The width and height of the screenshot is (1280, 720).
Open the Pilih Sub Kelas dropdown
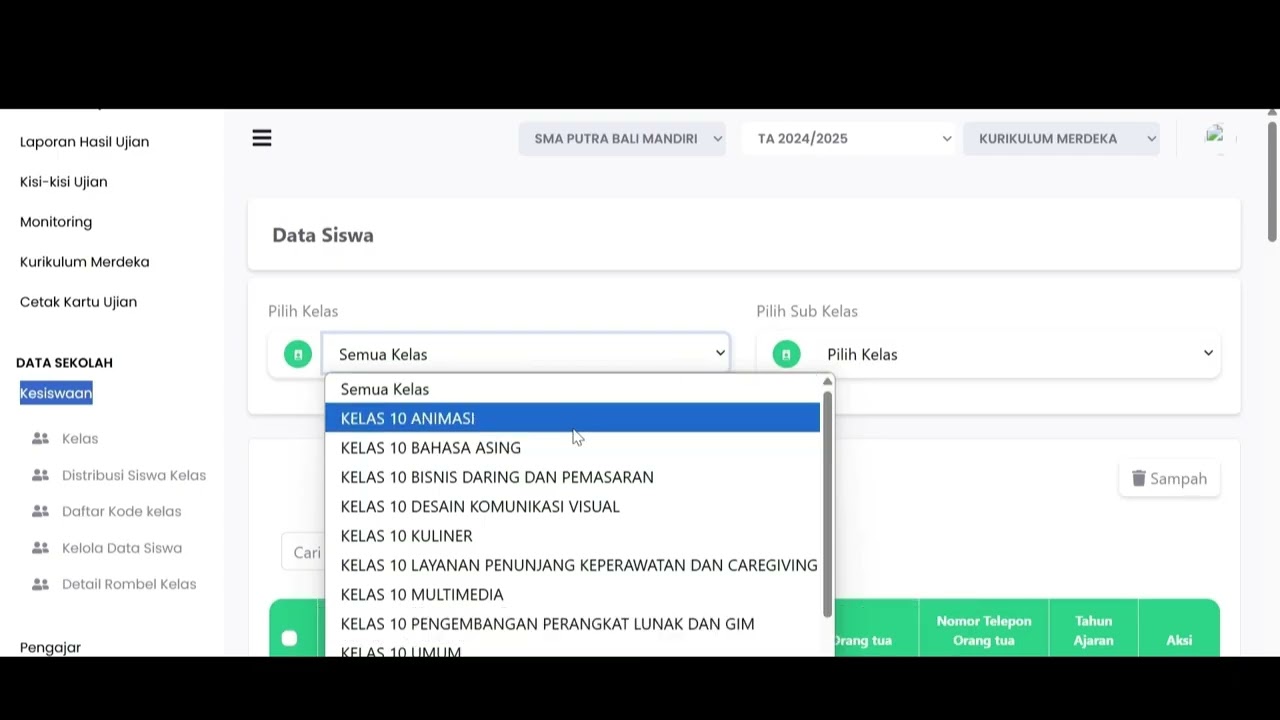1015,354
